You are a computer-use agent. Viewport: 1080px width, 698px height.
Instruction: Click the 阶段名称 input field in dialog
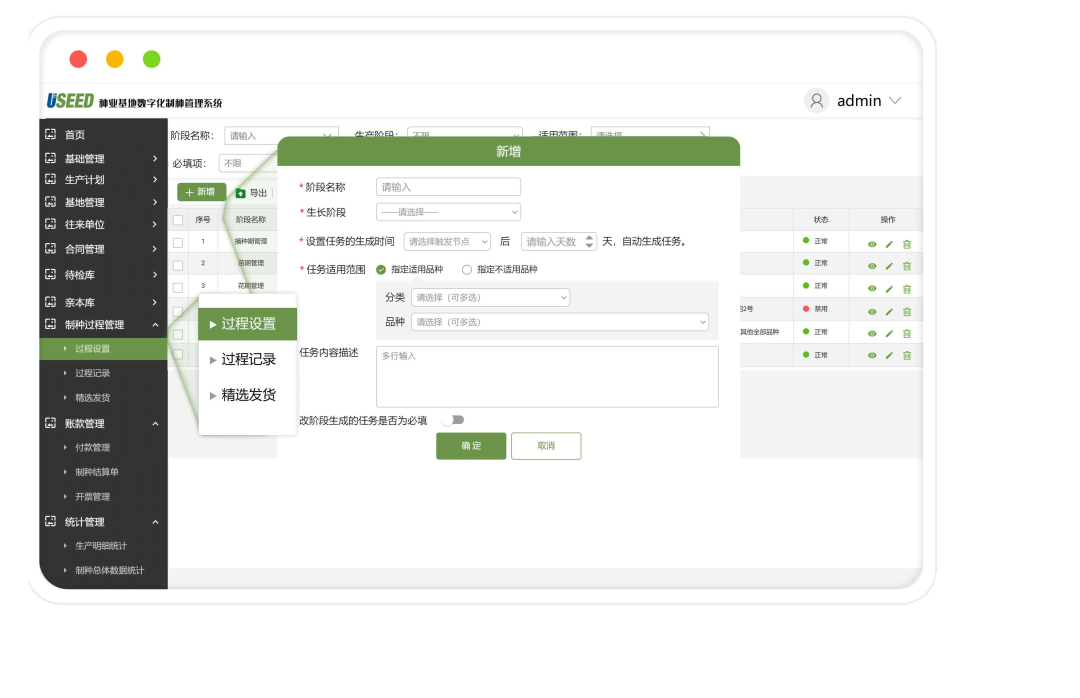[x=448, y=187]
